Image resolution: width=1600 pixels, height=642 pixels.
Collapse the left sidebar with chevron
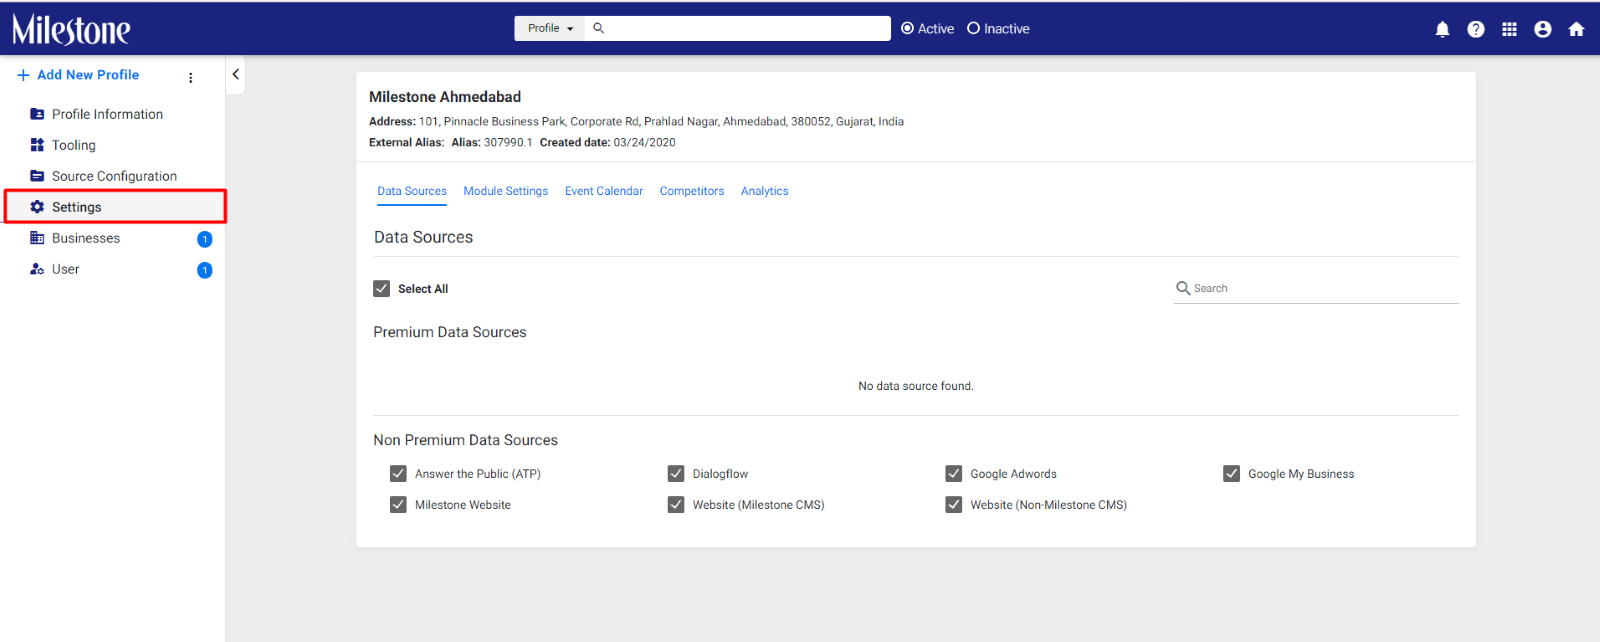[x=235, y=74]
